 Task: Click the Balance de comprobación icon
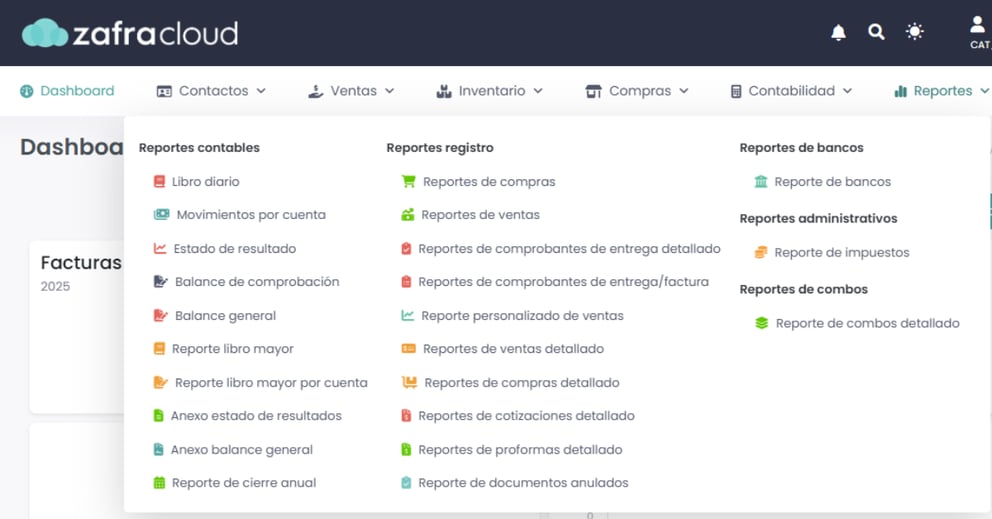click(161, 282)
